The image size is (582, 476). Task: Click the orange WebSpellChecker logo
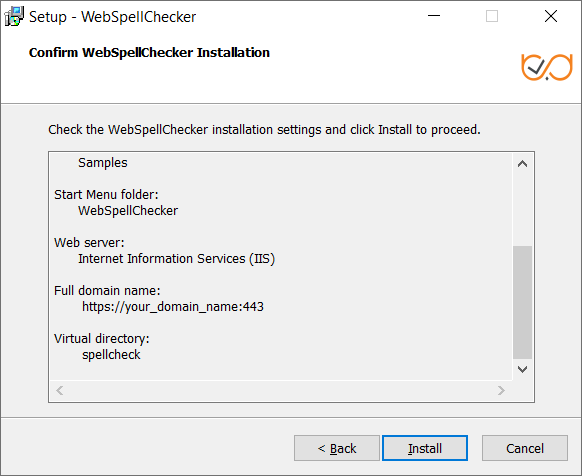click(x=547, y=67)
